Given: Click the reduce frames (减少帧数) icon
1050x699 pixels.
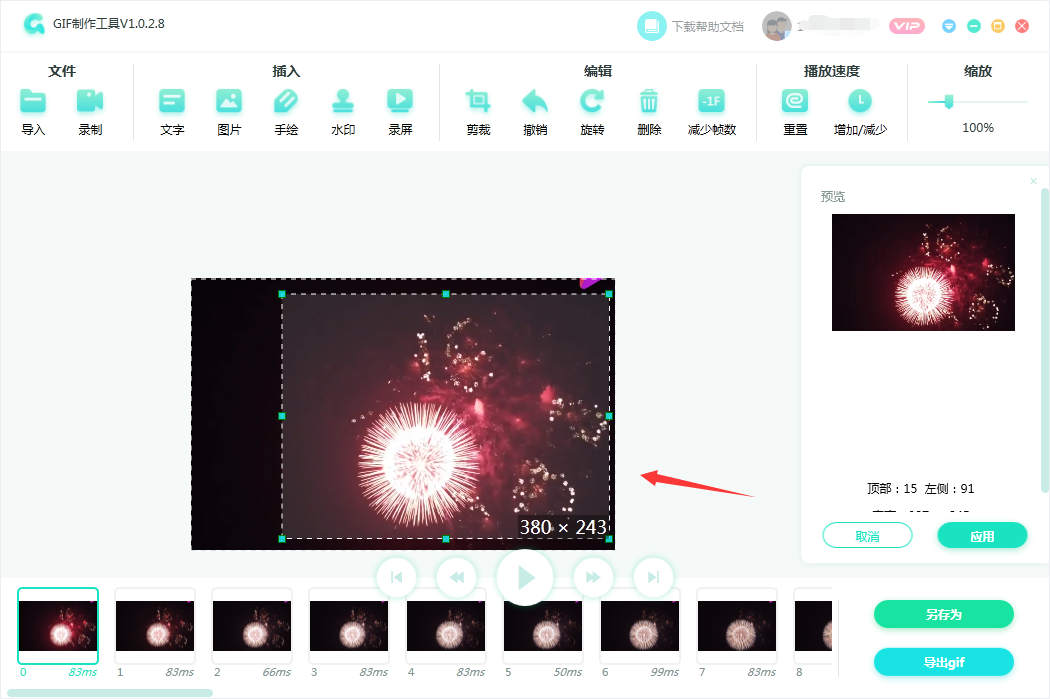Looking at the screenshot, I should pos(711,101).
